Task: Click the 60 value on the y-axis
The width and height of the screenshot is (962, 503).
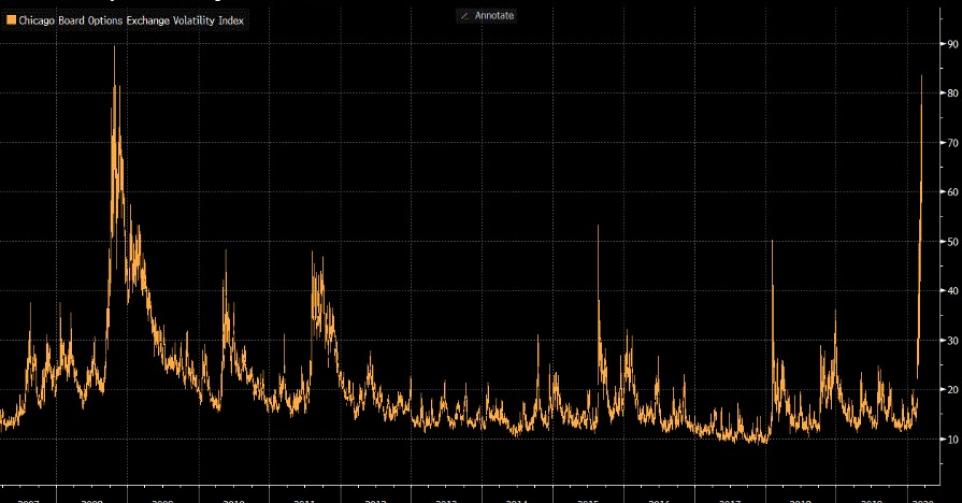Action: [x=952, y=192]
